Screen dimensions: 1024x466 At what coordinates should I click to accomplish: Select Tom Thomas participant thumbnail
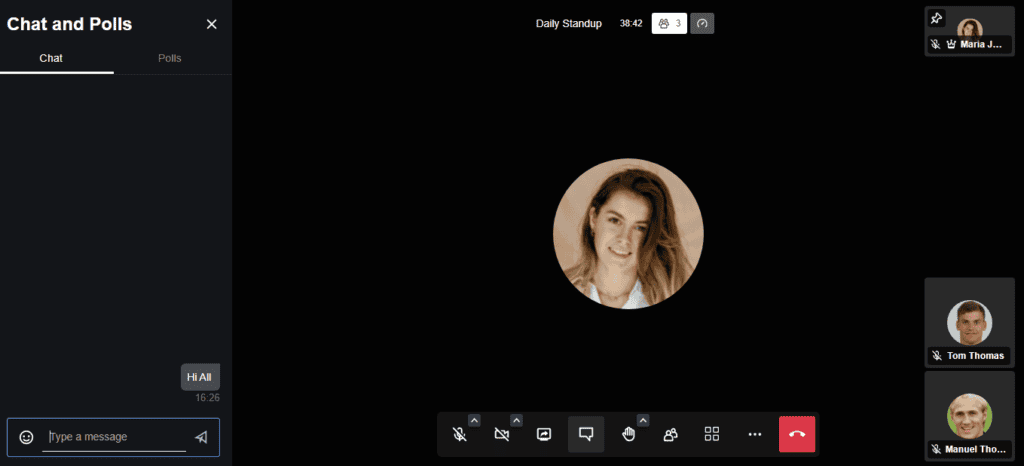pyautogui.click(x=970, y=322)
